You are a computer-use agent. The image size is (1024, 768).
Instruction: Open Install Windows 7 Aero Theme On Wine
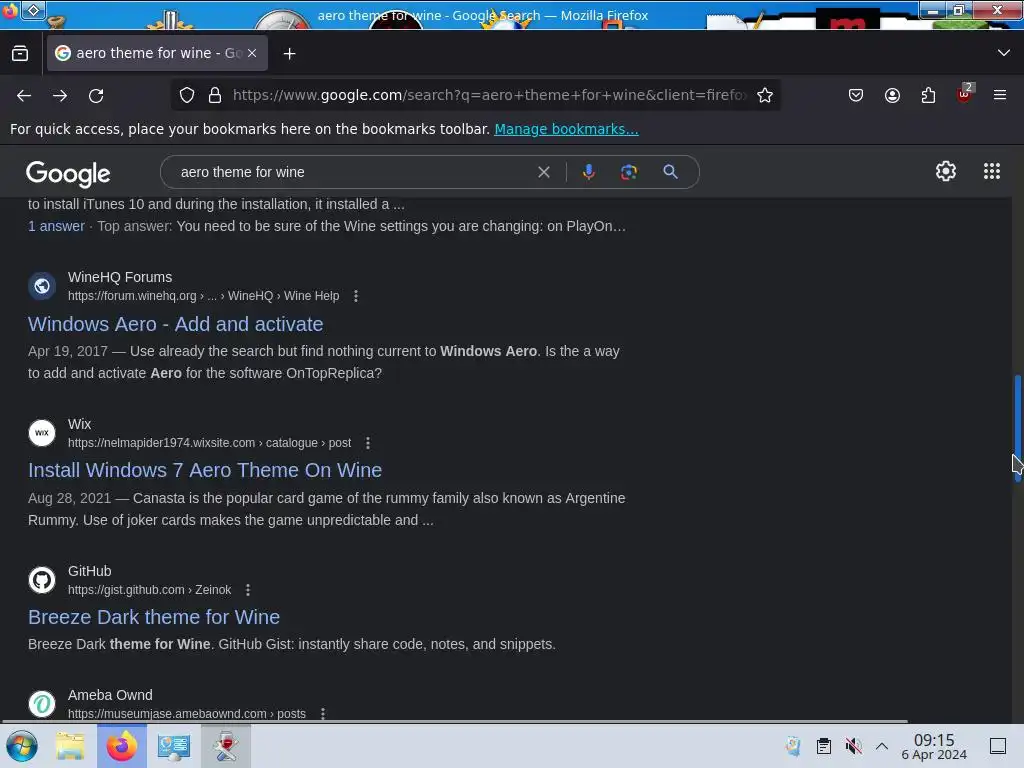click(x=205, y=470)
